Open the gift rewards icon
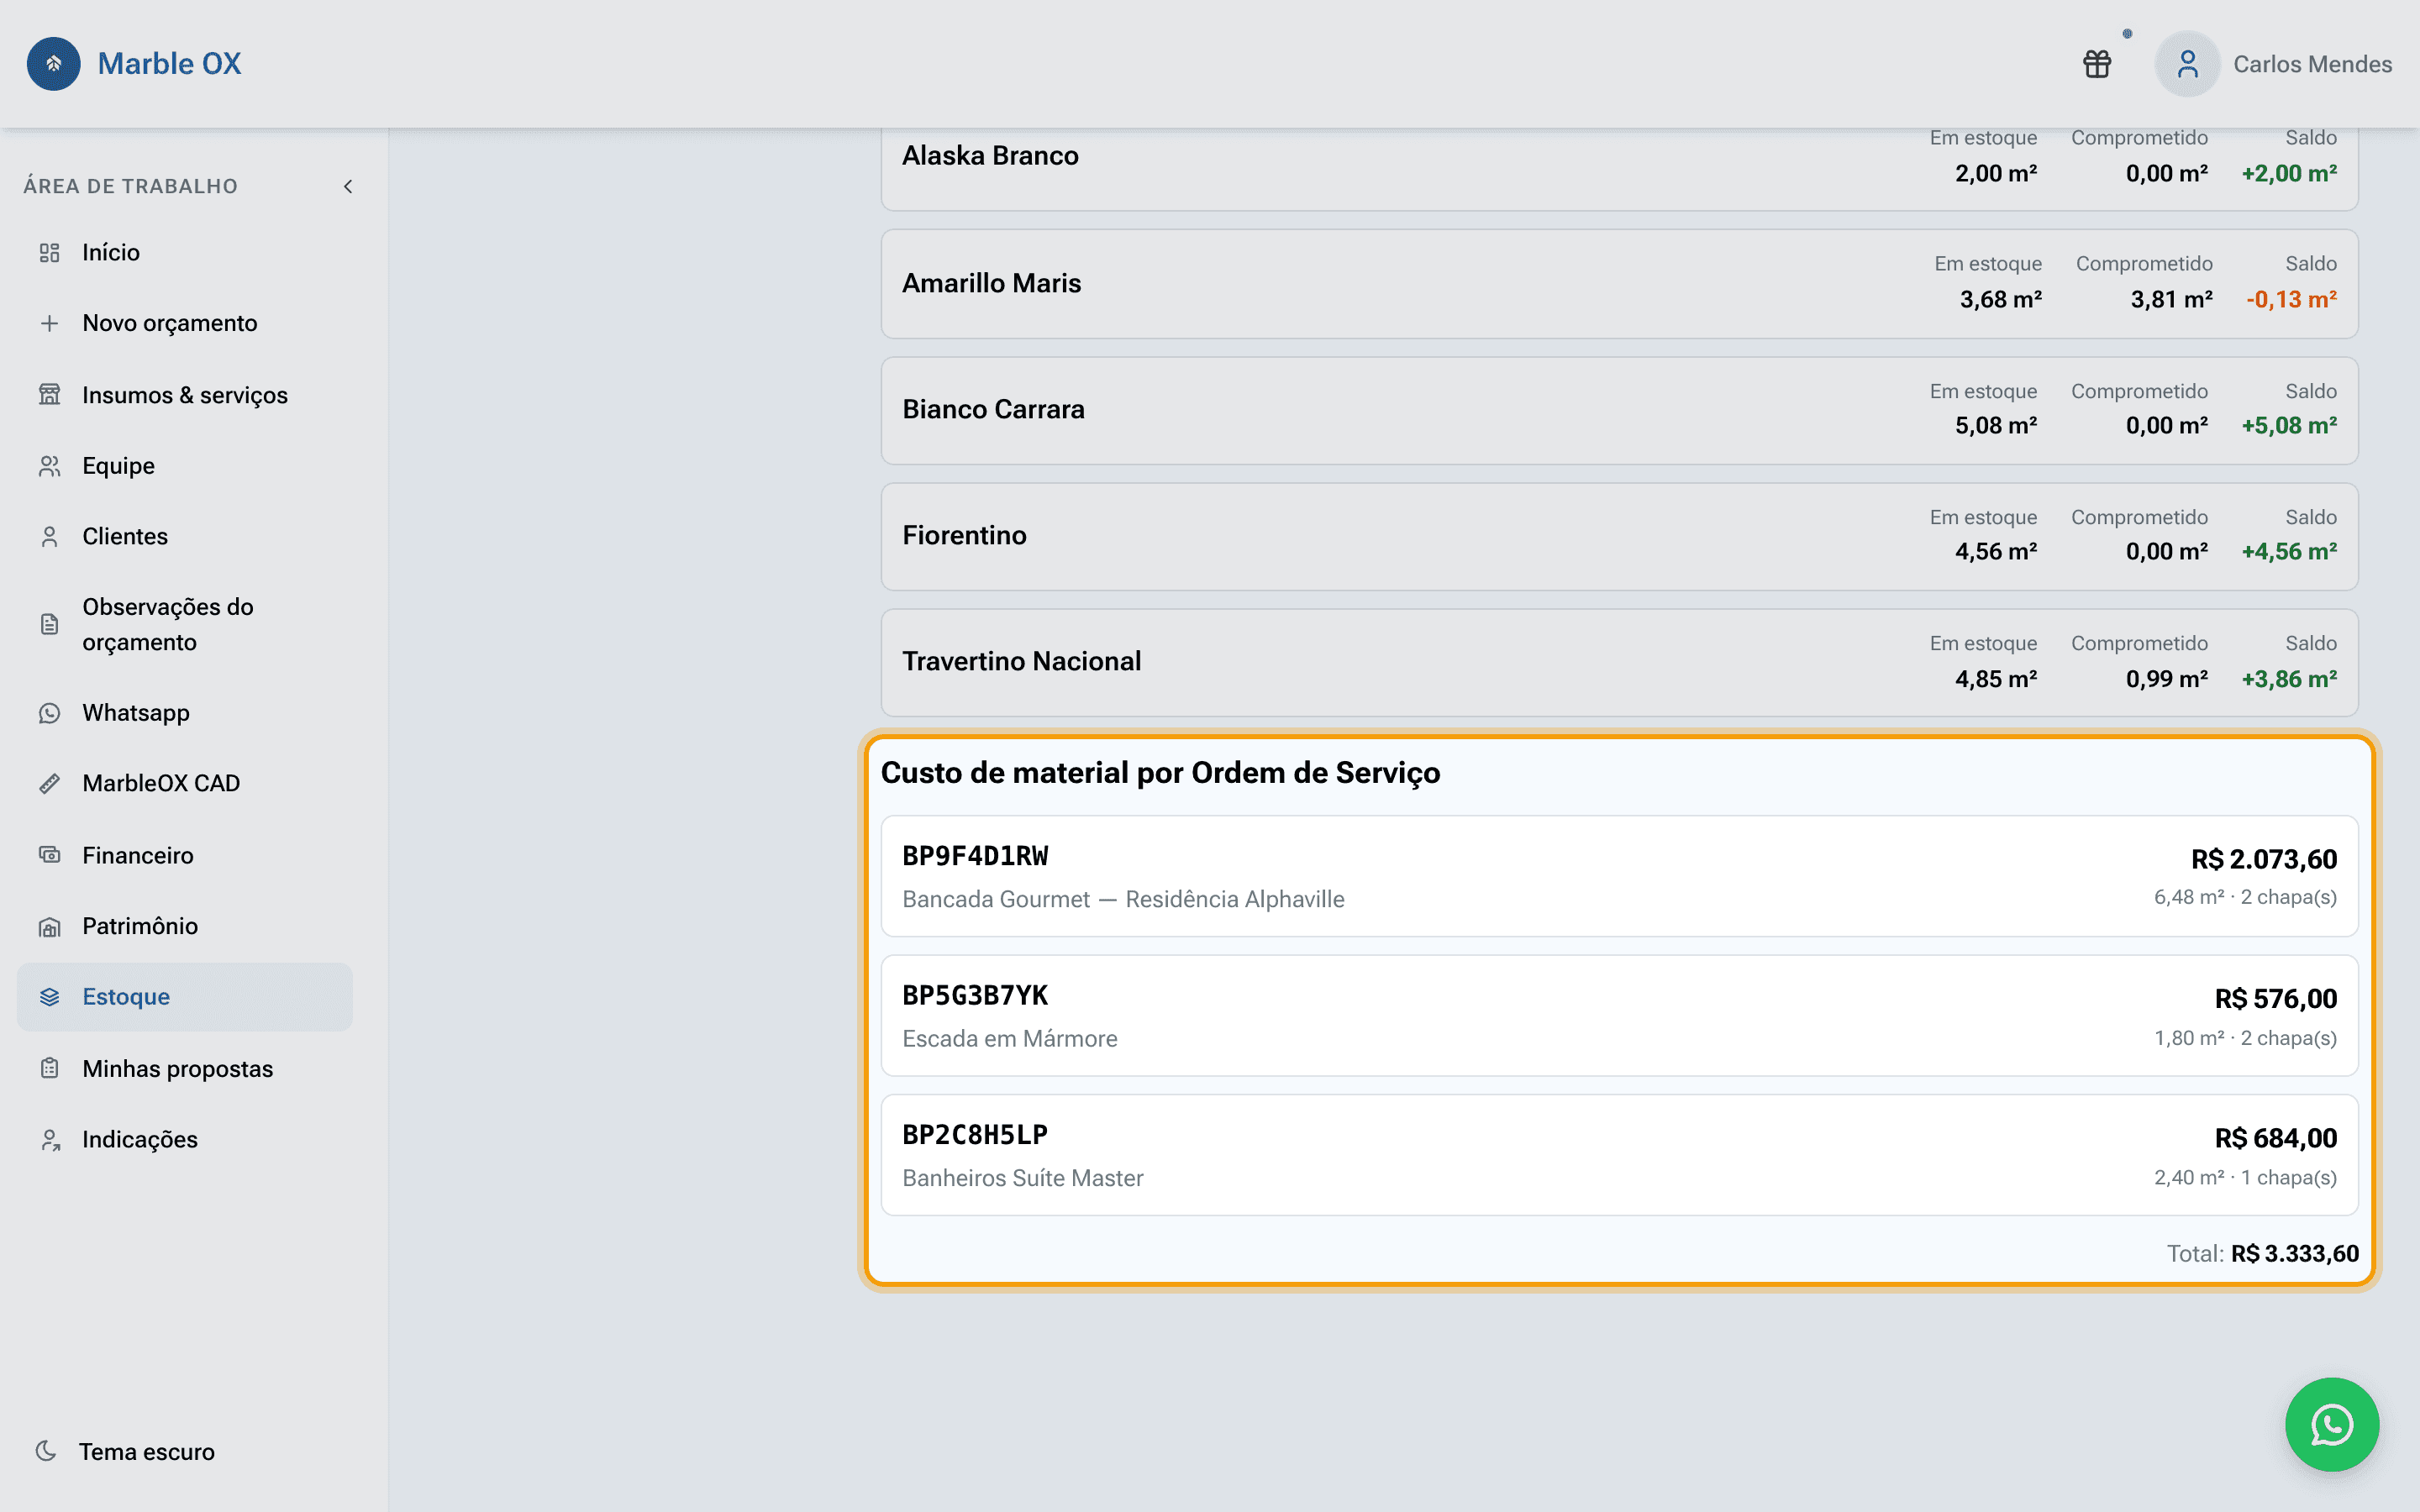The image size is (2420, 1512). tap(2097, 64)
